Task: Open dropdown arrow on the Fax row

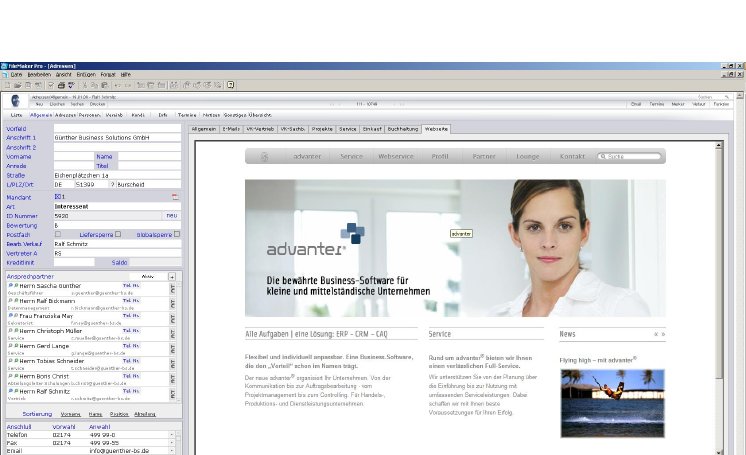Action: pos(171,443)
